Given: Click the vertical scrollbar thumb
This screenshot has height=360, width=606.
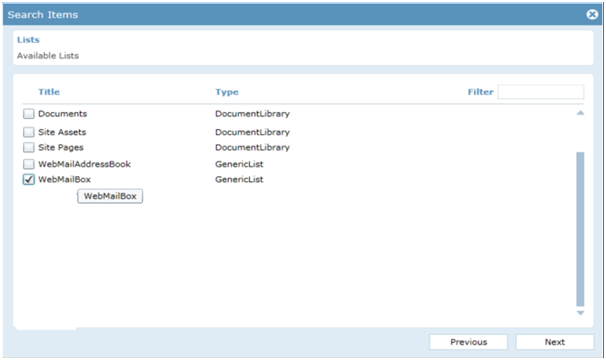Looking at the screenshot, I should point(580,229).
